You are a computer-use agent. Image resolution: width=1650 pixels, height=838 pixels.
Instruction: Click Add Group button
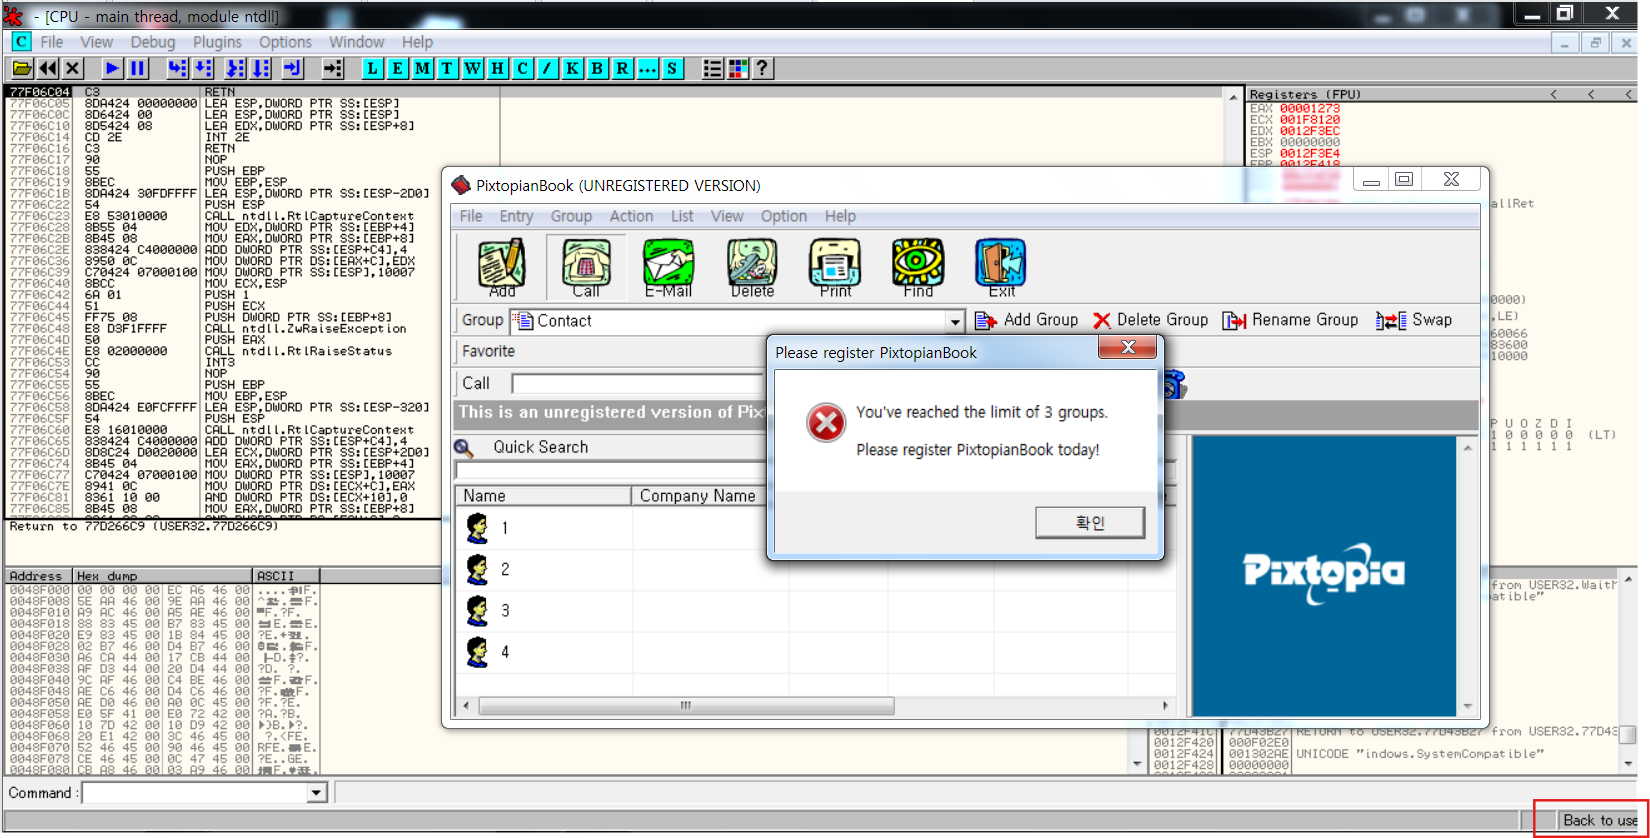(x=1027, y=320)
